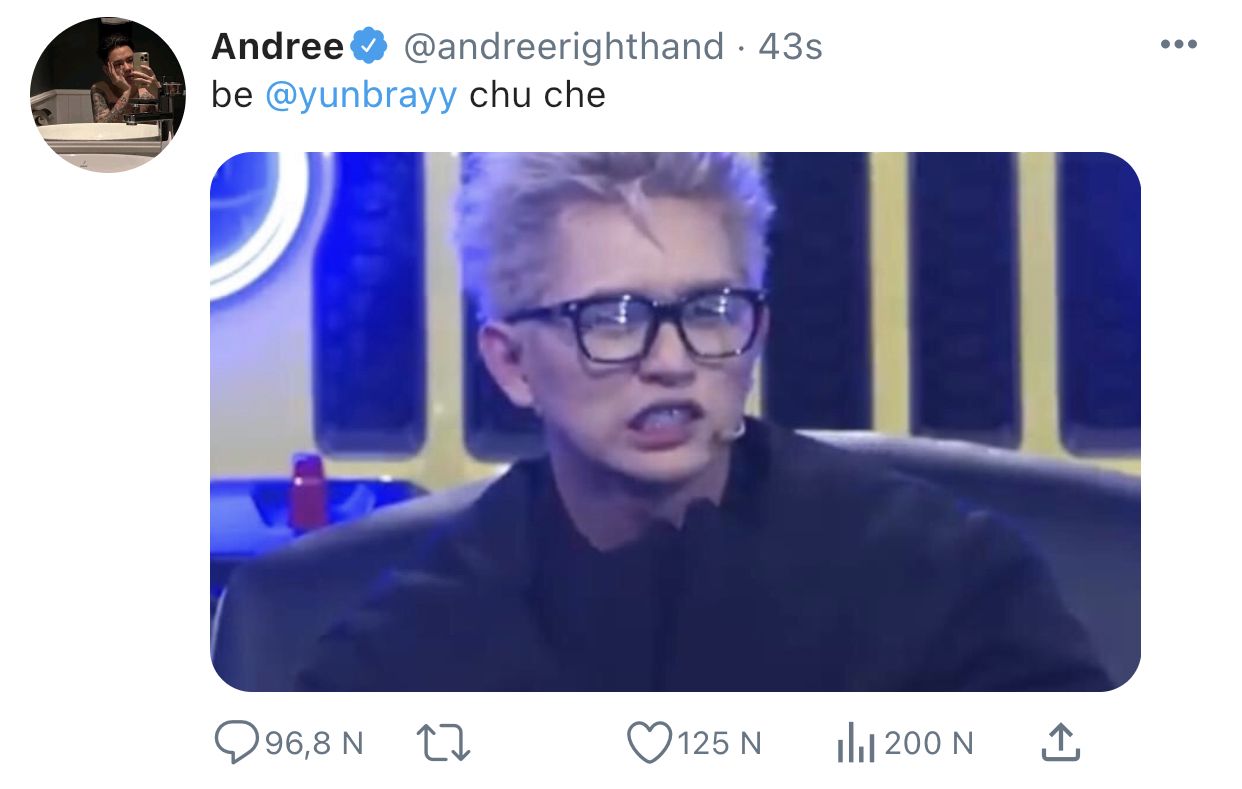The width and height of the screenshot is (1242, 789).
Task: Click the blank space below the photo, between retweet and like
Action: point(548,743)
